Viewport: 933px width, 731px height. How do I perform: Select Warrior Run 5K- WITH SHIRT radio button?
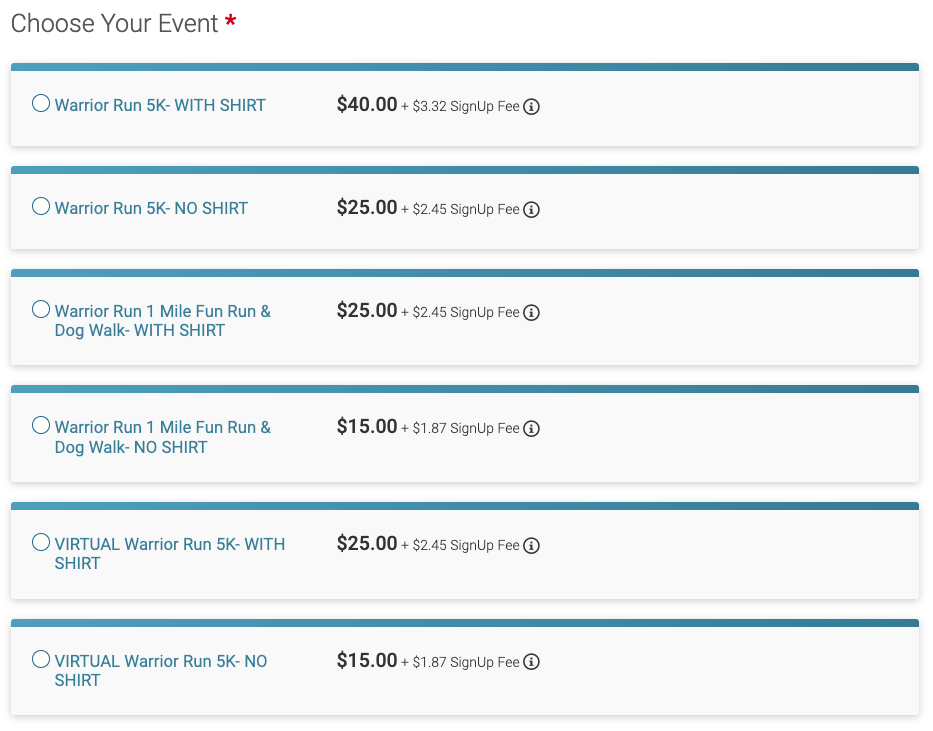[x=40, y=103]
